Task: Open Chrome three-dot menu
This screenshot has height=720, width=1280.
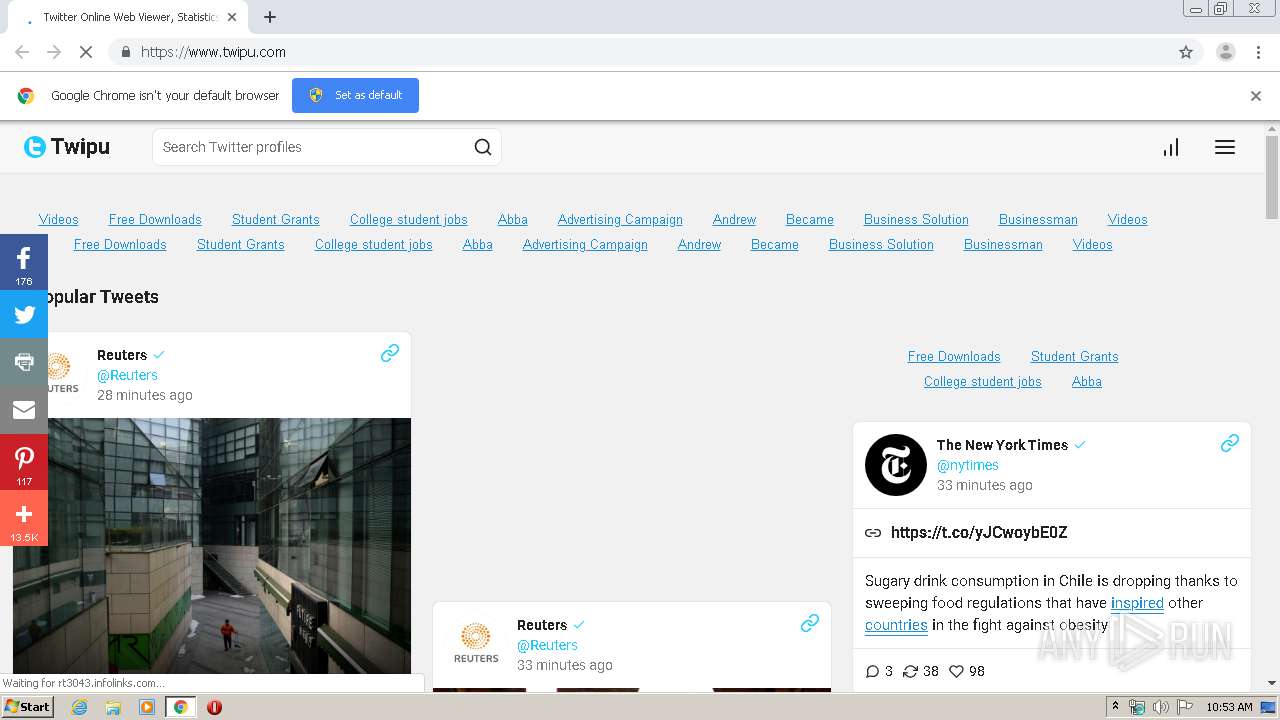Action: click(x=1259, y=52)
